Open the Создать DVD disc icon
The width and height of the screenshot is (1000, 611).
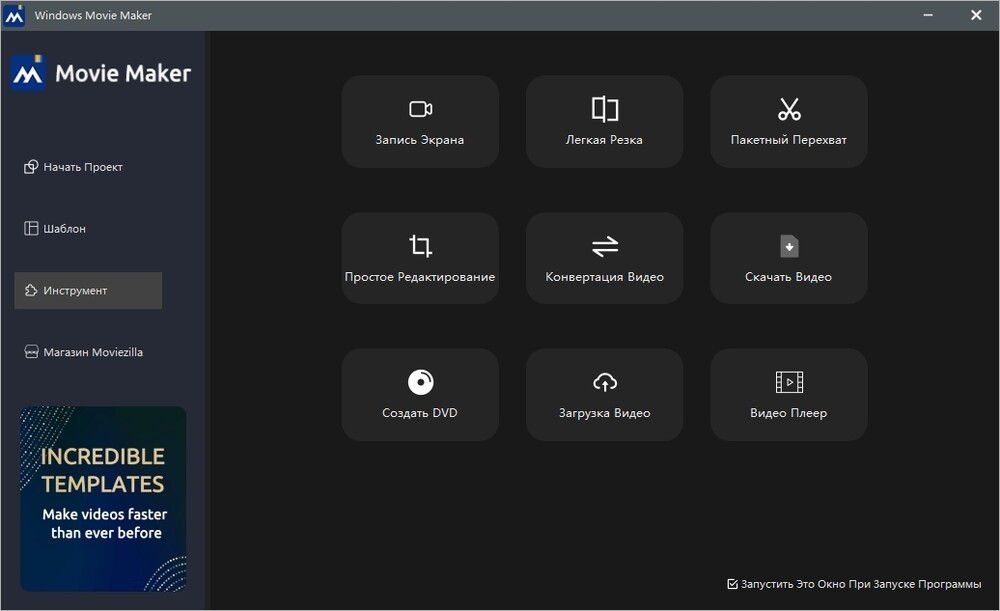coord(420,382)
